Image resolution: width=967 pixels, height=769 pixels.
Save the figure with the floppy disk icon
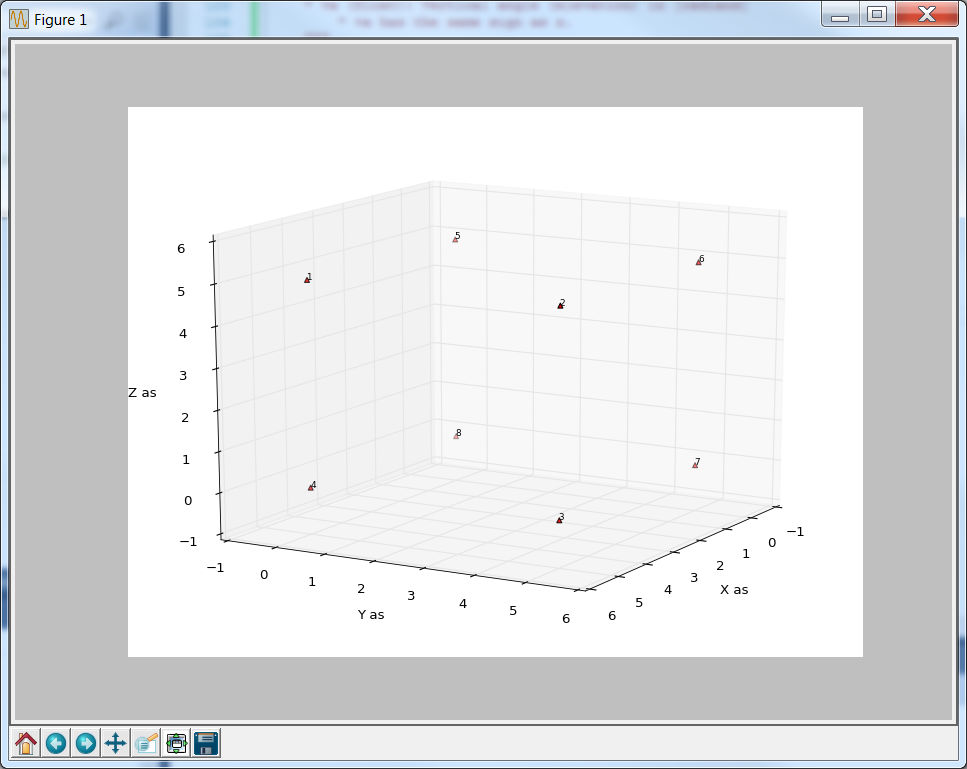click(x=206, y=743)
